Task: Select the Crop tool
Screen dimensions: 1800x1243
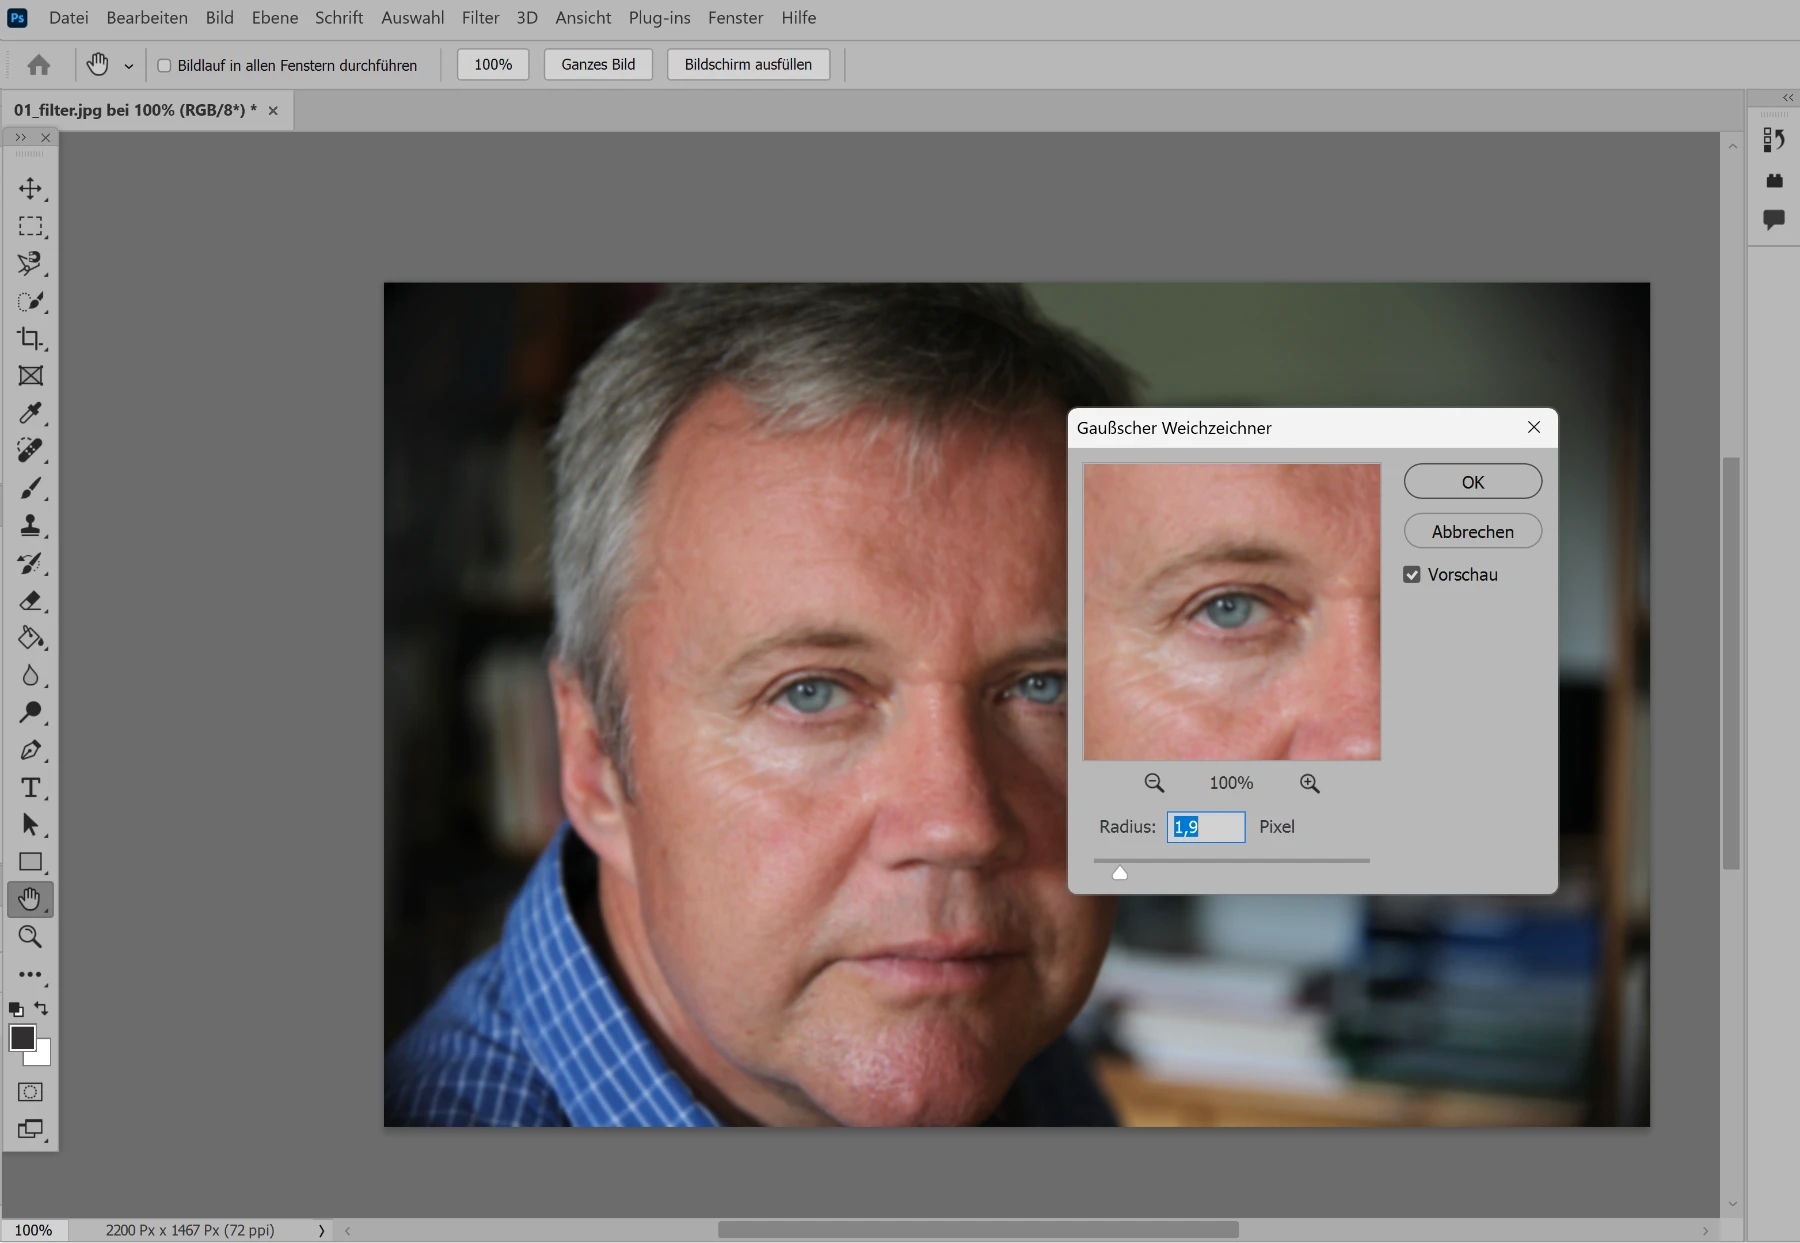Action: pyautogui.click(x=30, y=338)
